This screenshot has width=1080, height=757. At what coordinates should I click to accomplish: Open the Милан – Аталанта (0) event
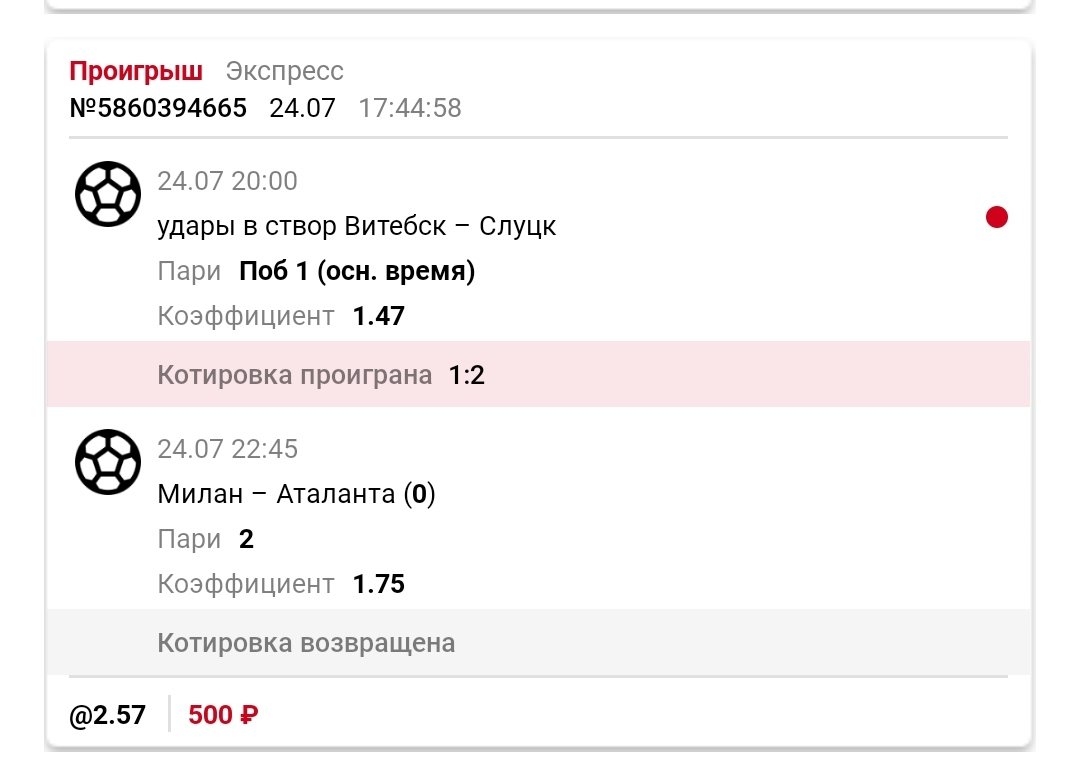[296, 494]
